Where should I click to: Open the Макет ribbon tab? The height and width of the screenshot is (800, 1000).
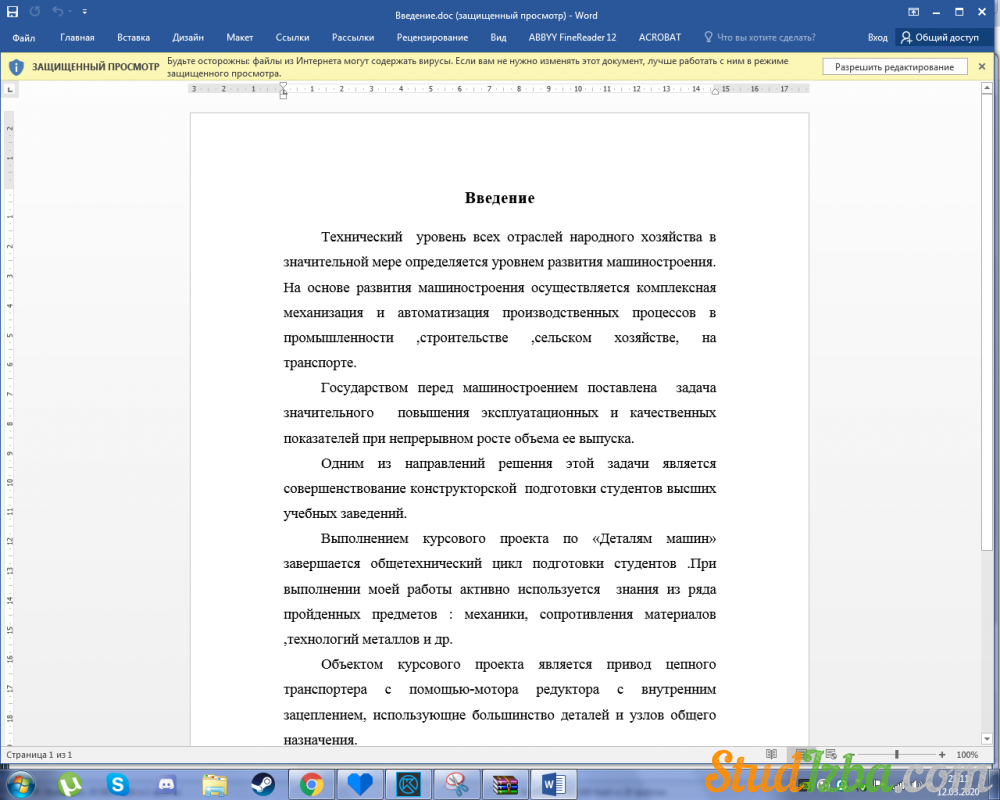click(x=240, y=38)
